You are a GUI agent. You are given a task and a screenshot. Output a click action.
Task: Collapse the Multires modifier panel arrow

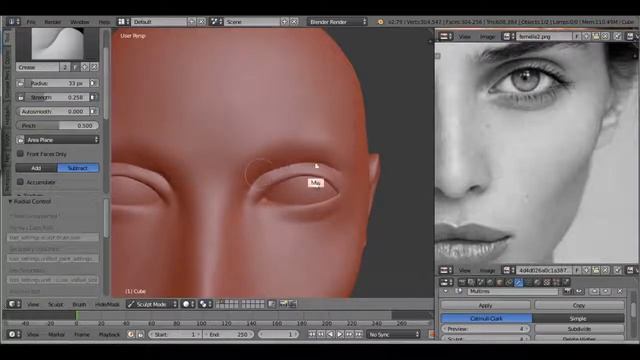coord(446,291)
